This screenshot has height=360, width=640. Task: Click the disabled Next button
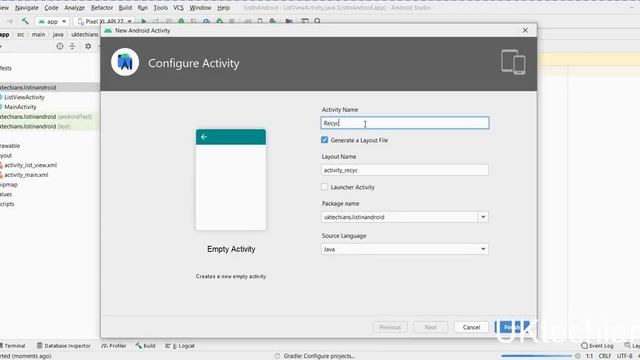pyautogui.click(x=431, y=327)
